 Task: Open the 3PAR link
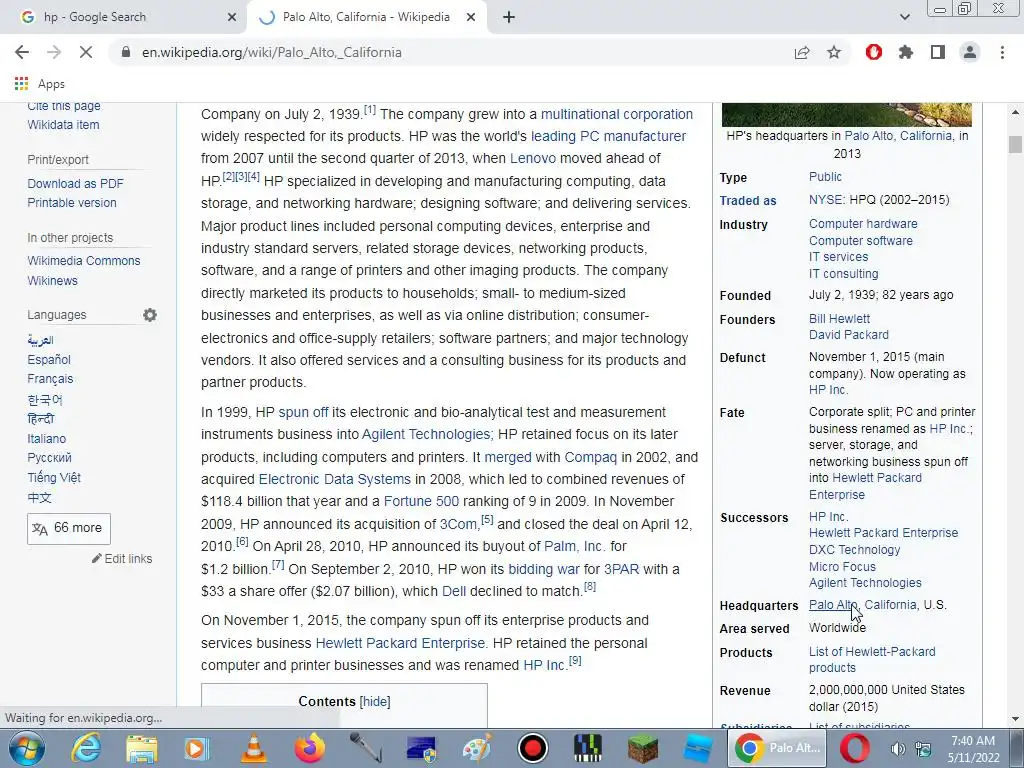(621, 569)
